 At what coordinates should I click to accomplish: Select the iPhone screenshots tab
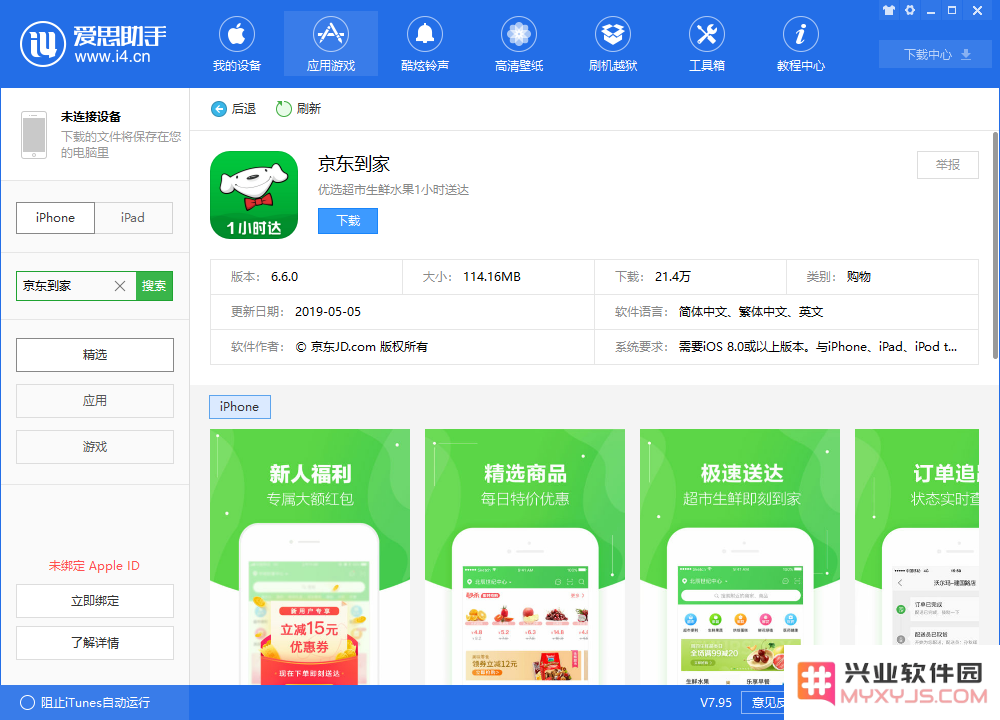point(240,407)
